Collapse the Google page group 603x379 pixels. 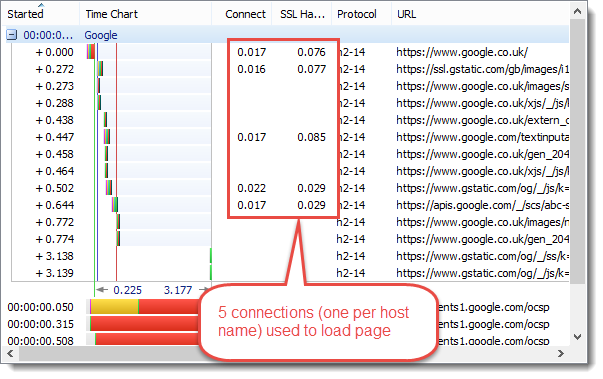coord(12,35)
